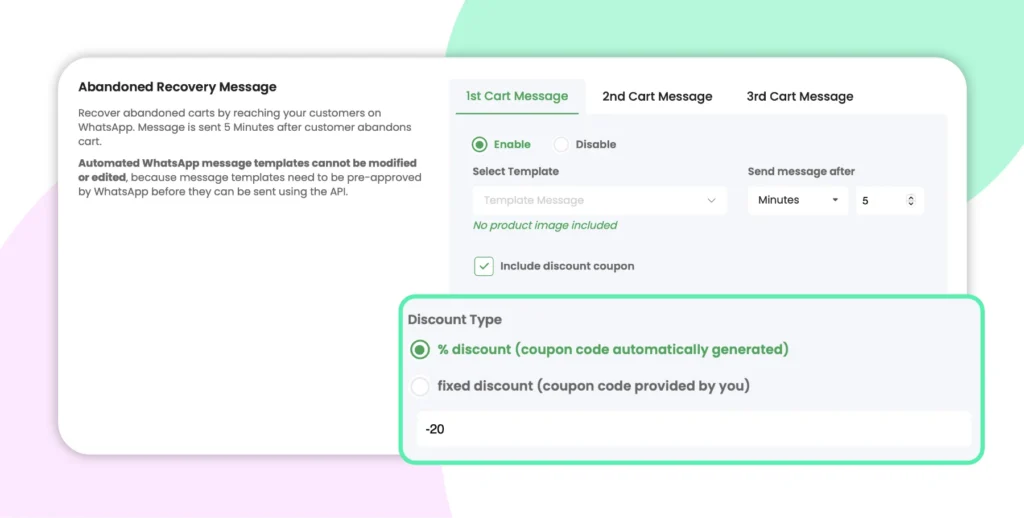Open the Minutes time unit dropdown
1024x518 pixels.
797,200
